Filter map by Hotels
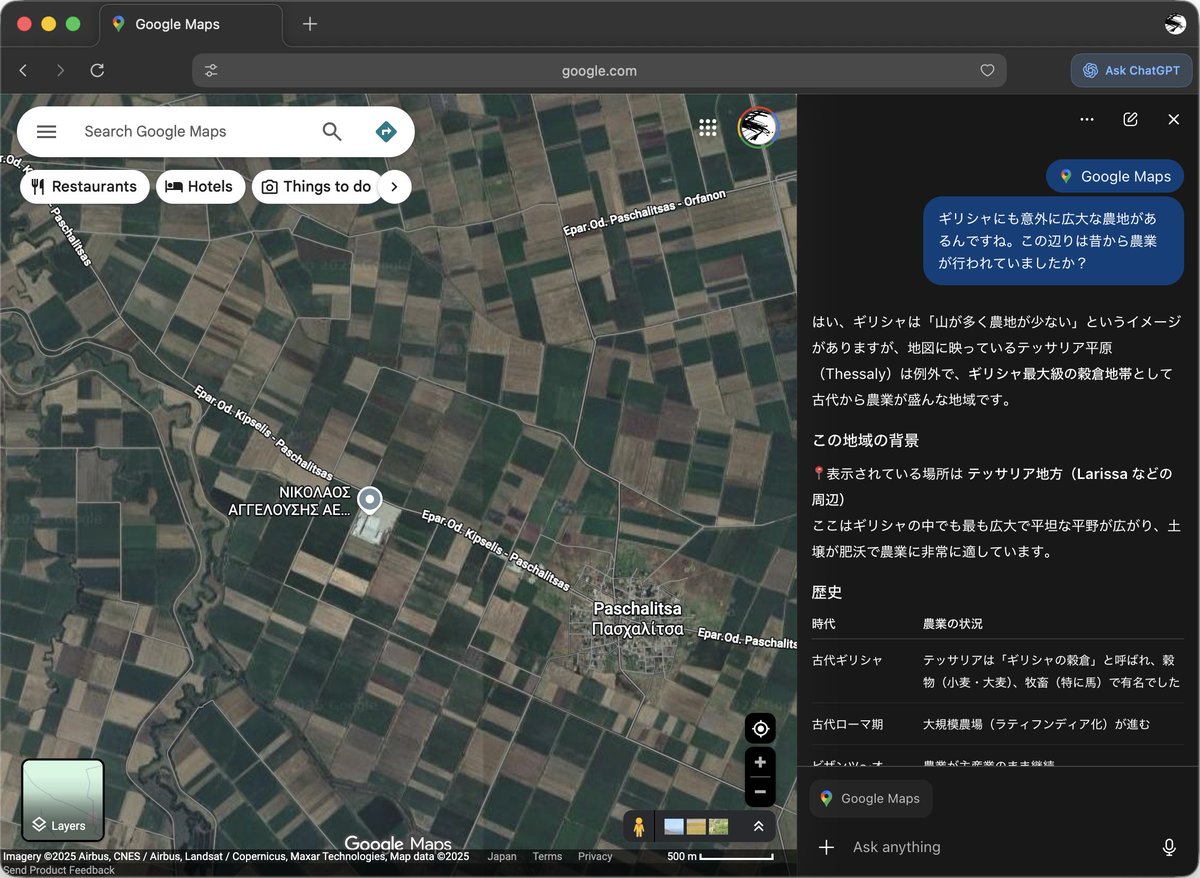The width and height of the screenshot is (1200, 878). 200,187
